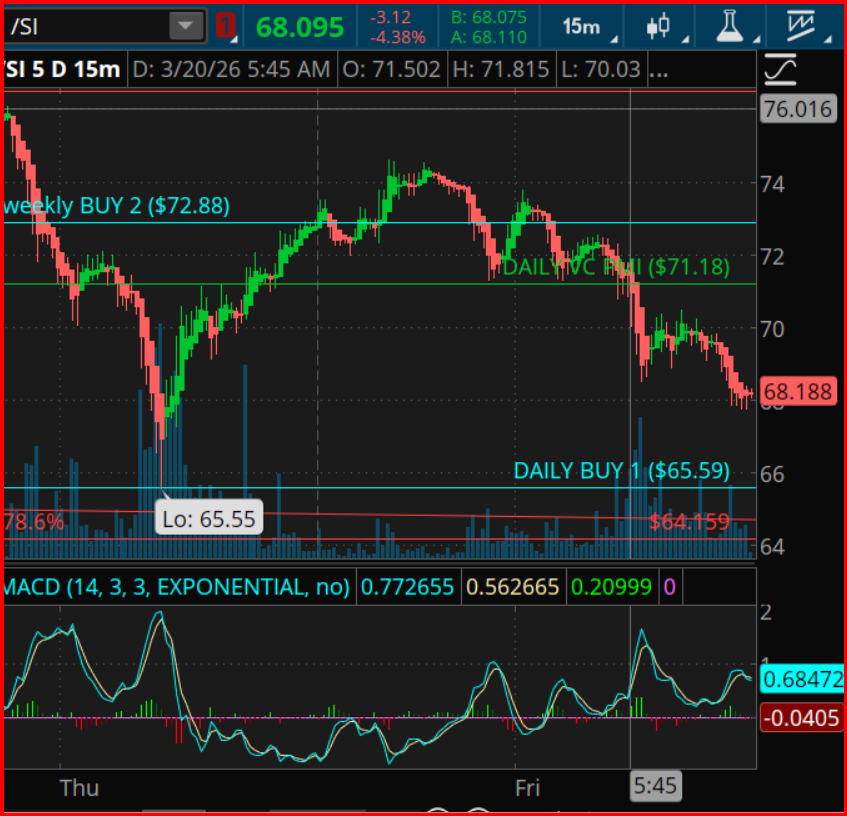
Task: Click the open value O: 71.502
Action: pyautogui.click(x=392, y=69)
